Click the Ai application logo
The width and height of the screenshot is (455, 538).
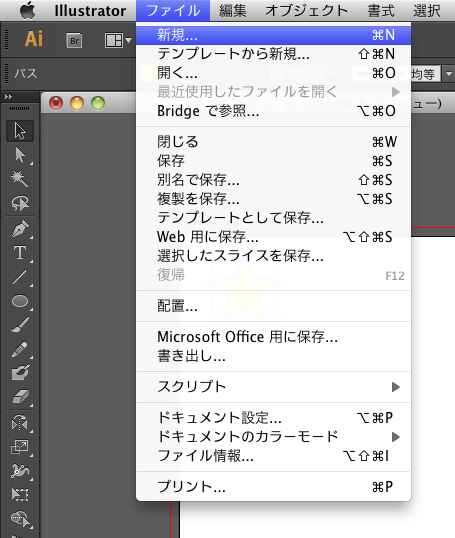coord(34,39)
